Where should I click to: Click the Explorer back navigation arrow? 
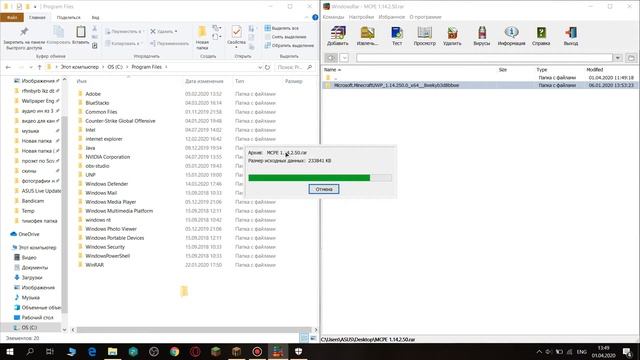8,67
